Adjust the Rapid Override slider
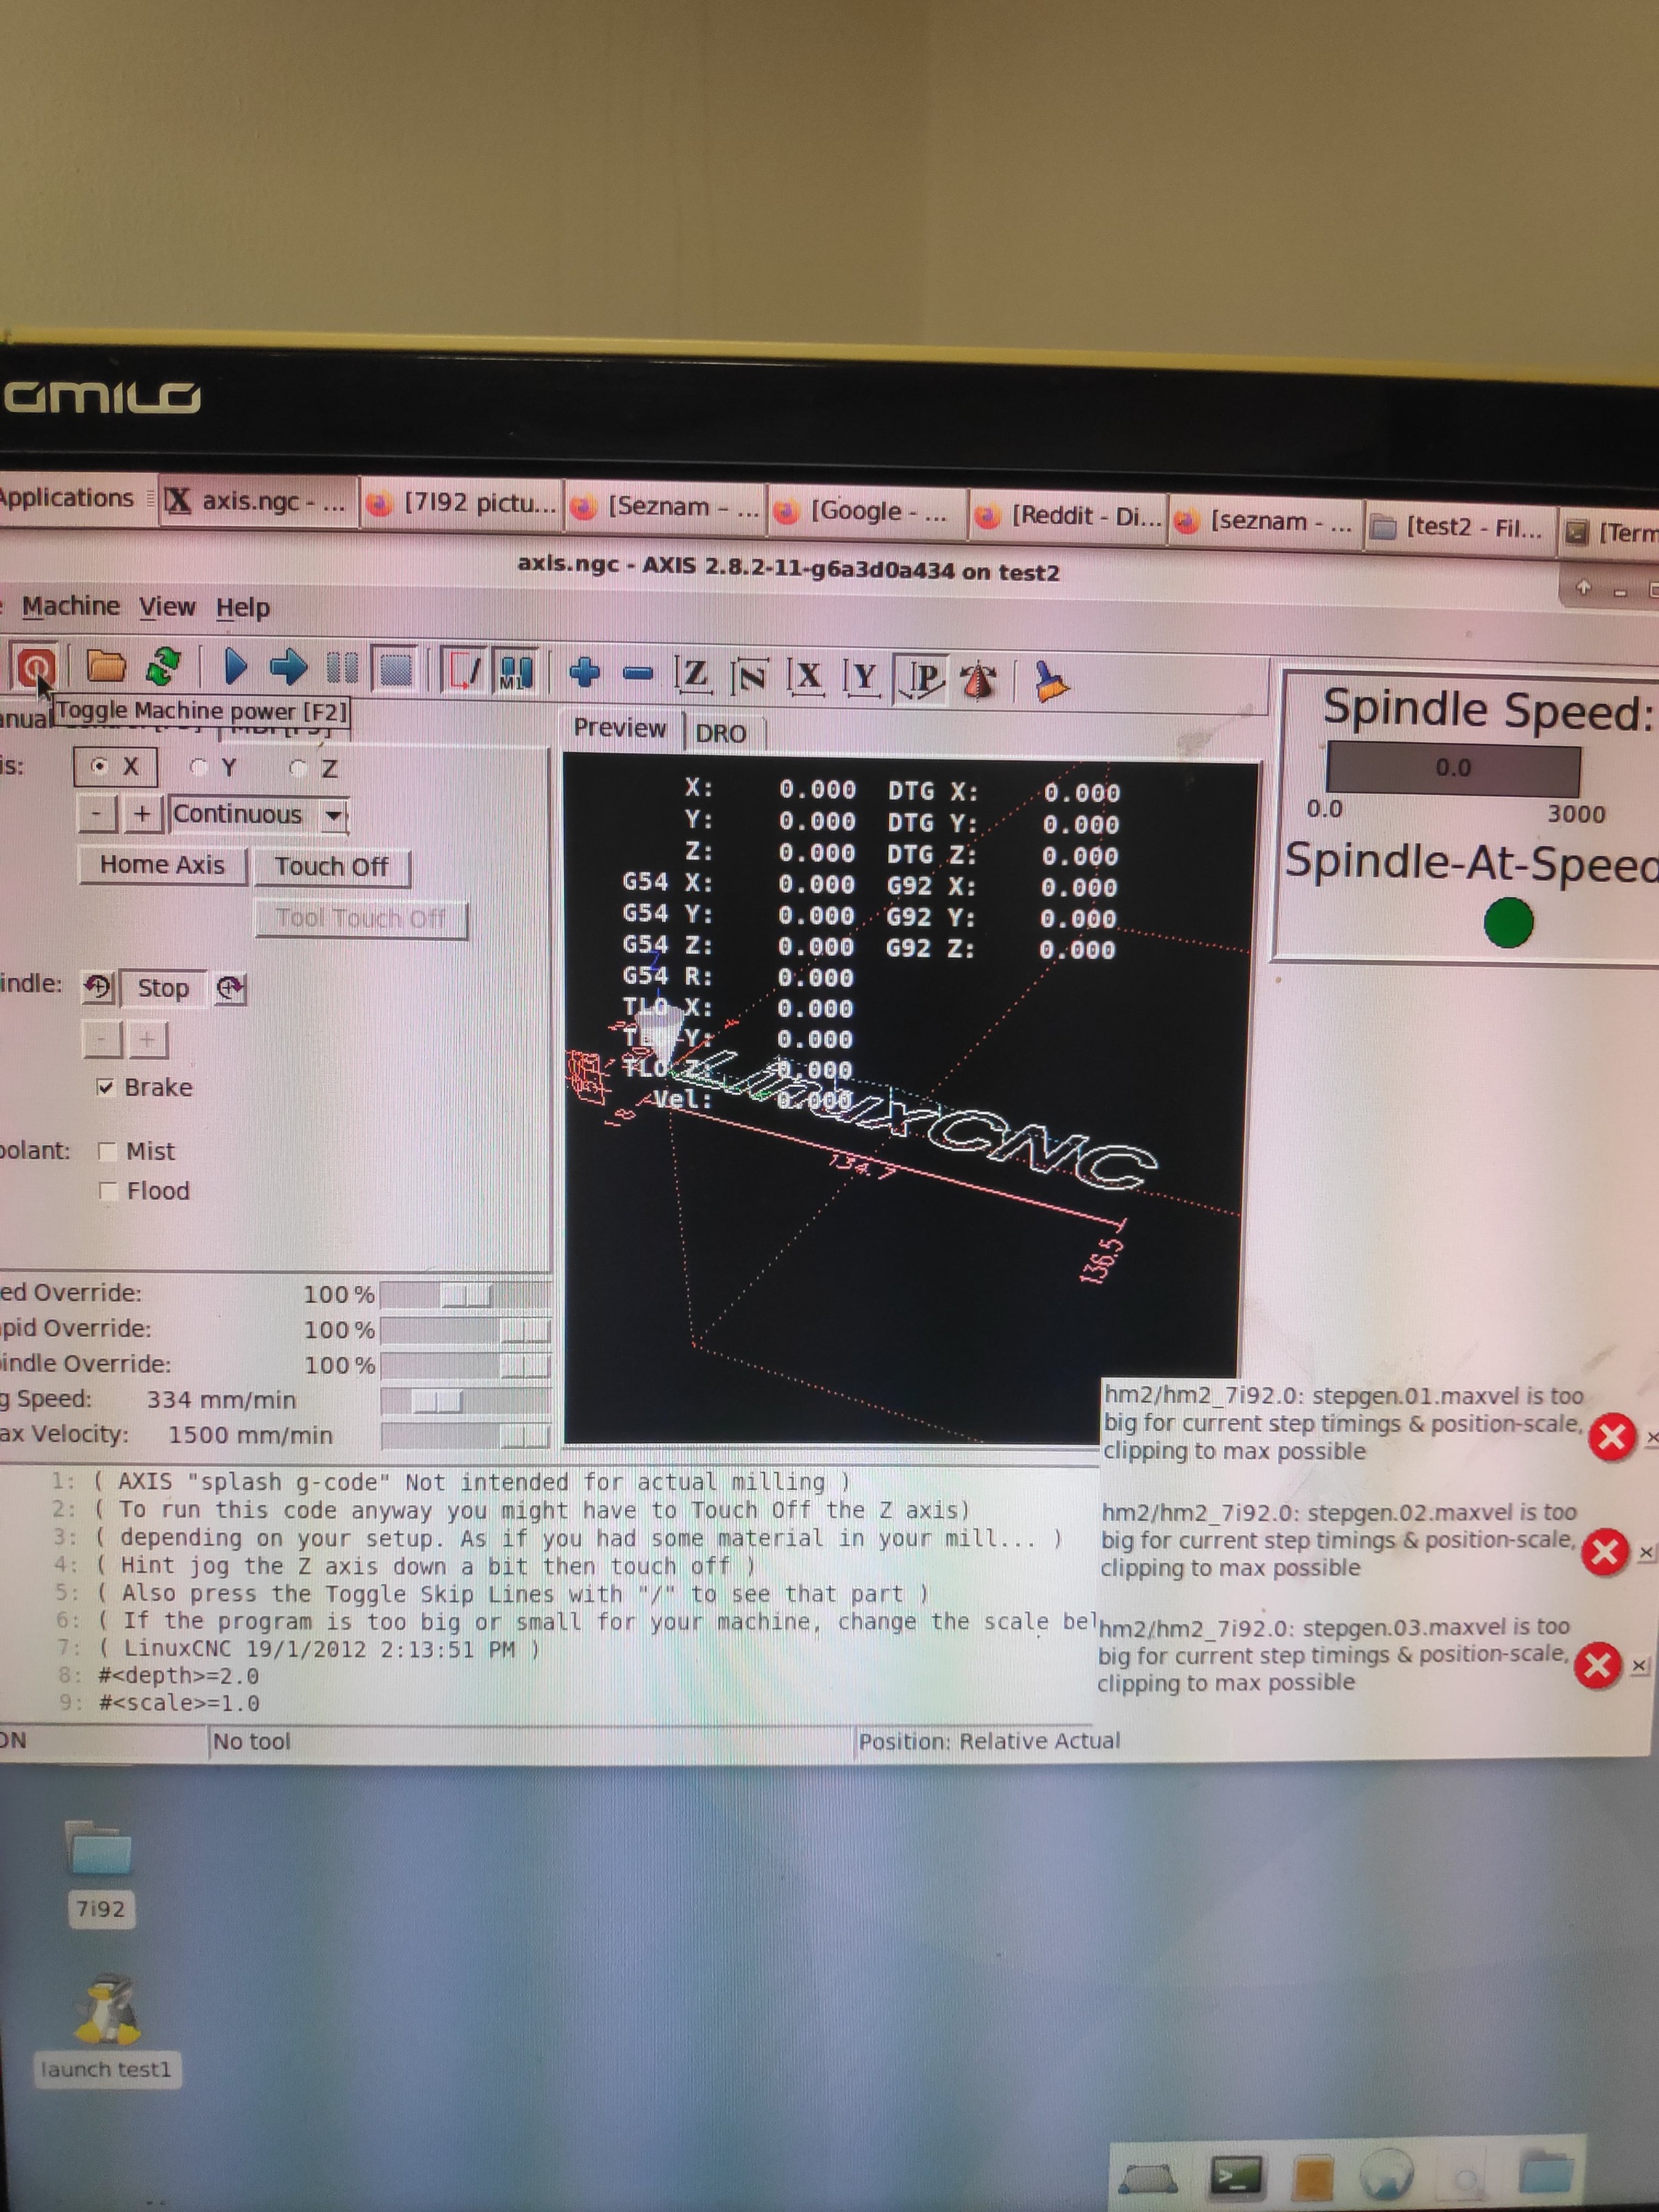This screenshot has height=2212, width=1659. click(465, 1330)
